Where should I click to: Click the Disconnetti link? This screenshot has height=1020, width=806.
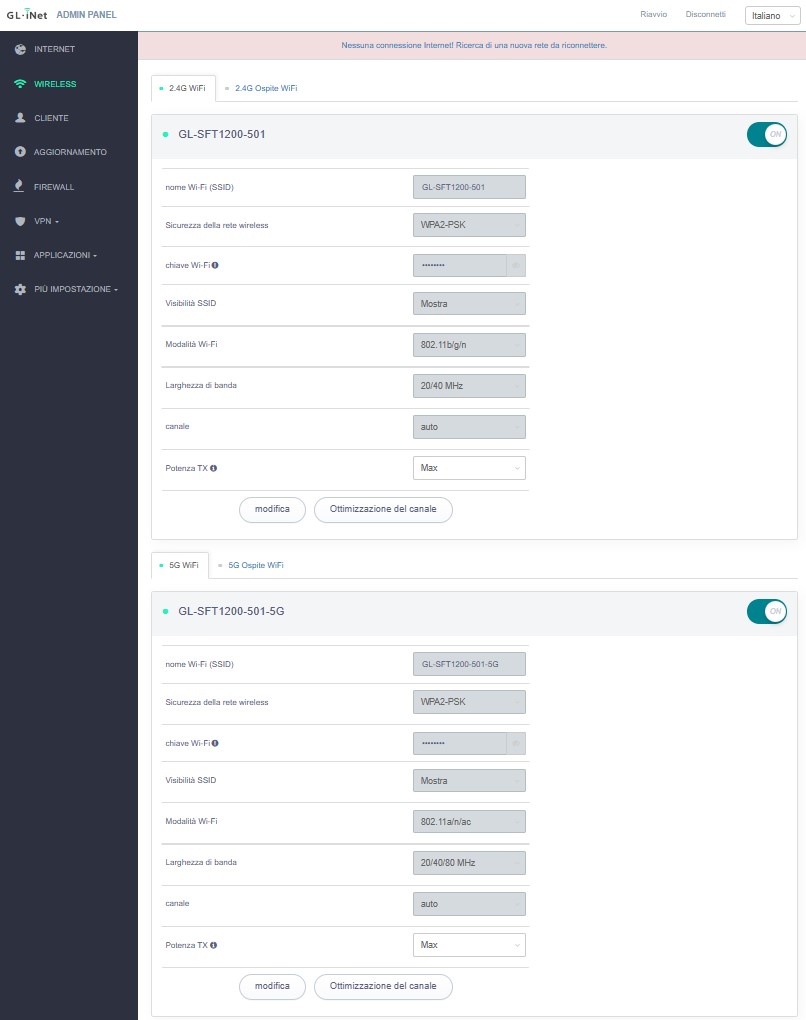[705, 14]
